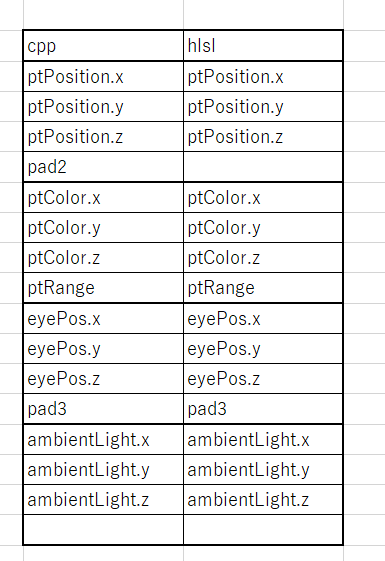Click eyePos.z under hlsl column
Image resolution: width=385 pixels, height=561 pixels.
pyautogui.click(x=263, y=379)
